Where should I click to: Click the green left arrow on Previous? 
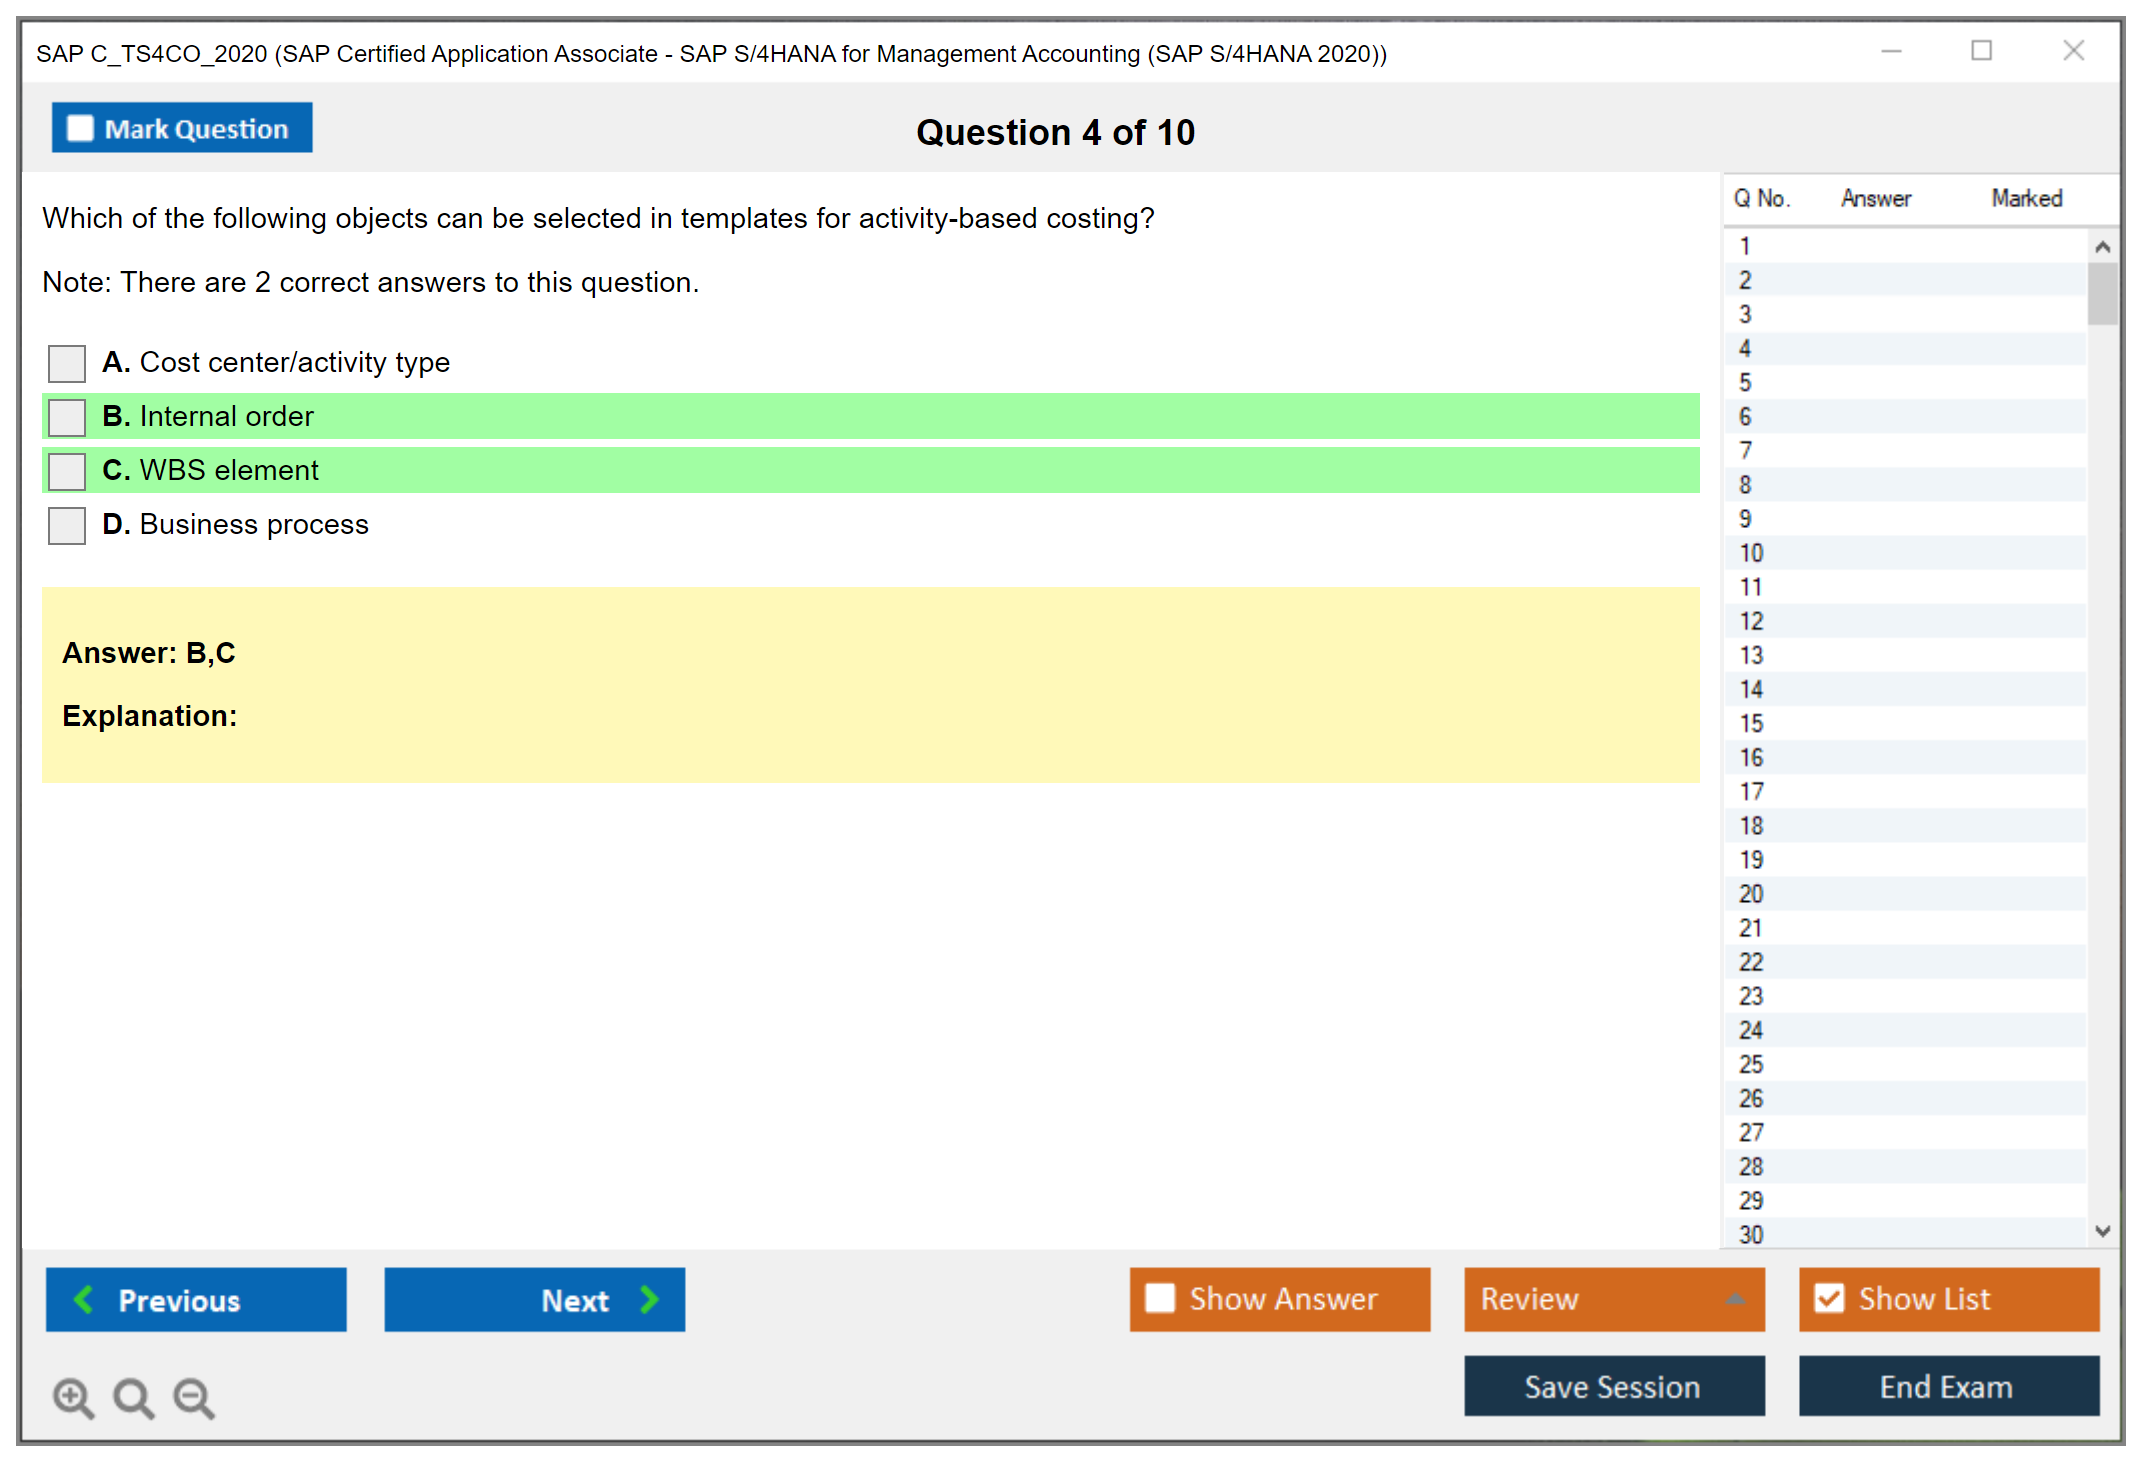(x=84, y=1299)
